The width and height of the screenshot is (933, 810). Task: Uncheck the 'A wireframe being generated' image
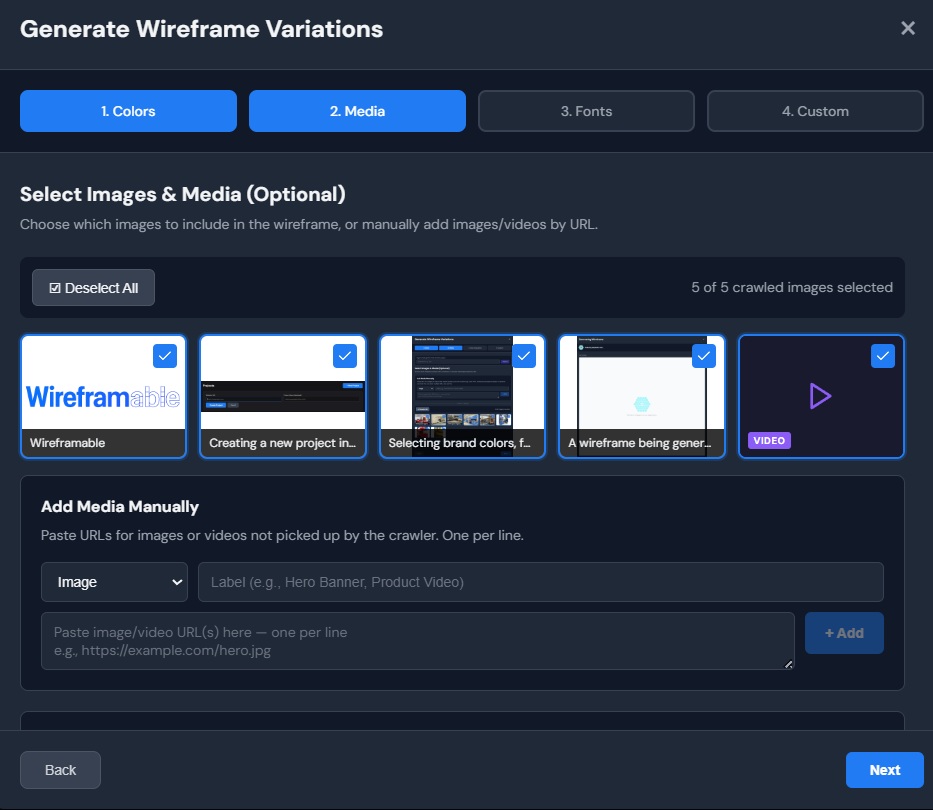click(x=703, y=356)
